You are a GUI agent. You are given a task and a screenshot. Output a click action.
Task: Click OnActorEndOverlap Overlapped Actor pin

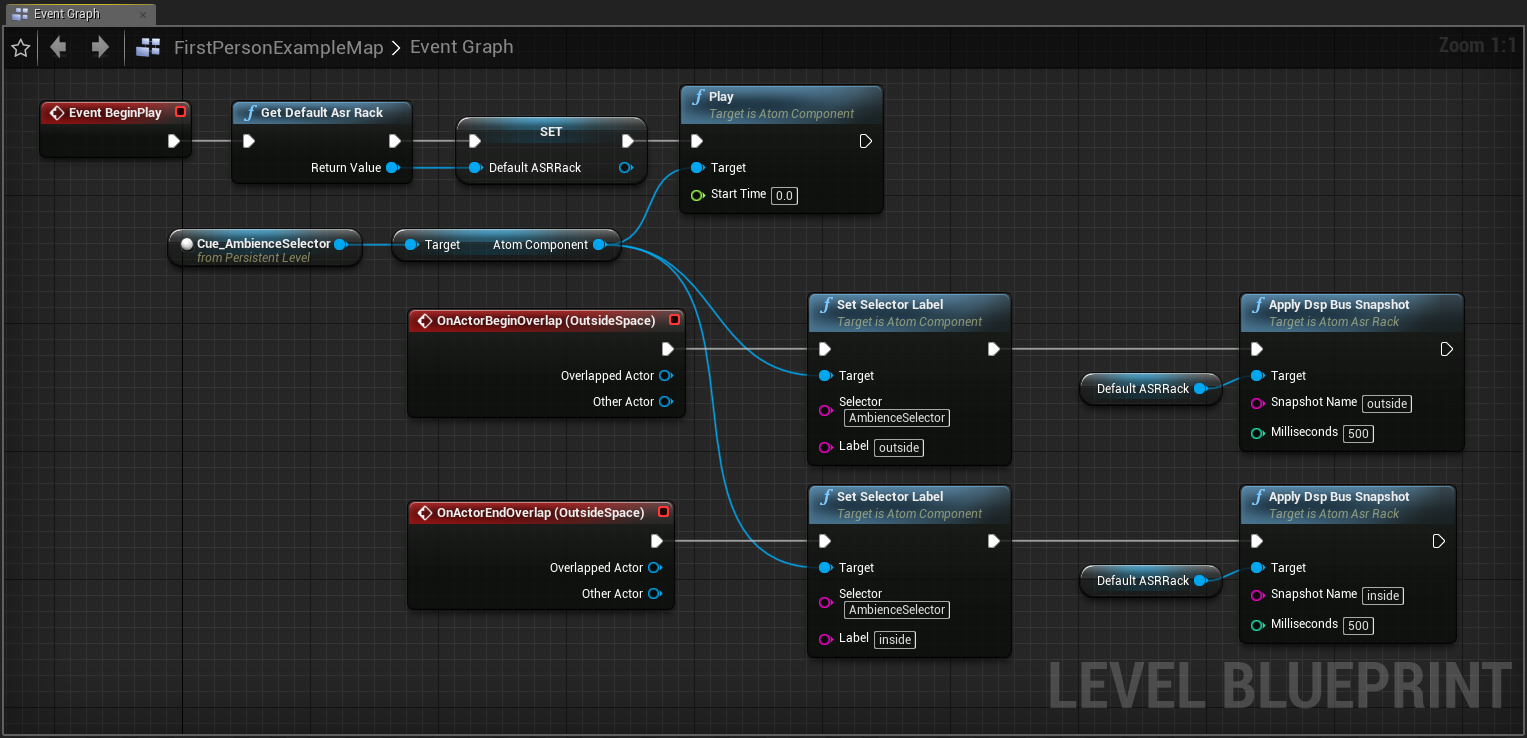coord(654,568)
